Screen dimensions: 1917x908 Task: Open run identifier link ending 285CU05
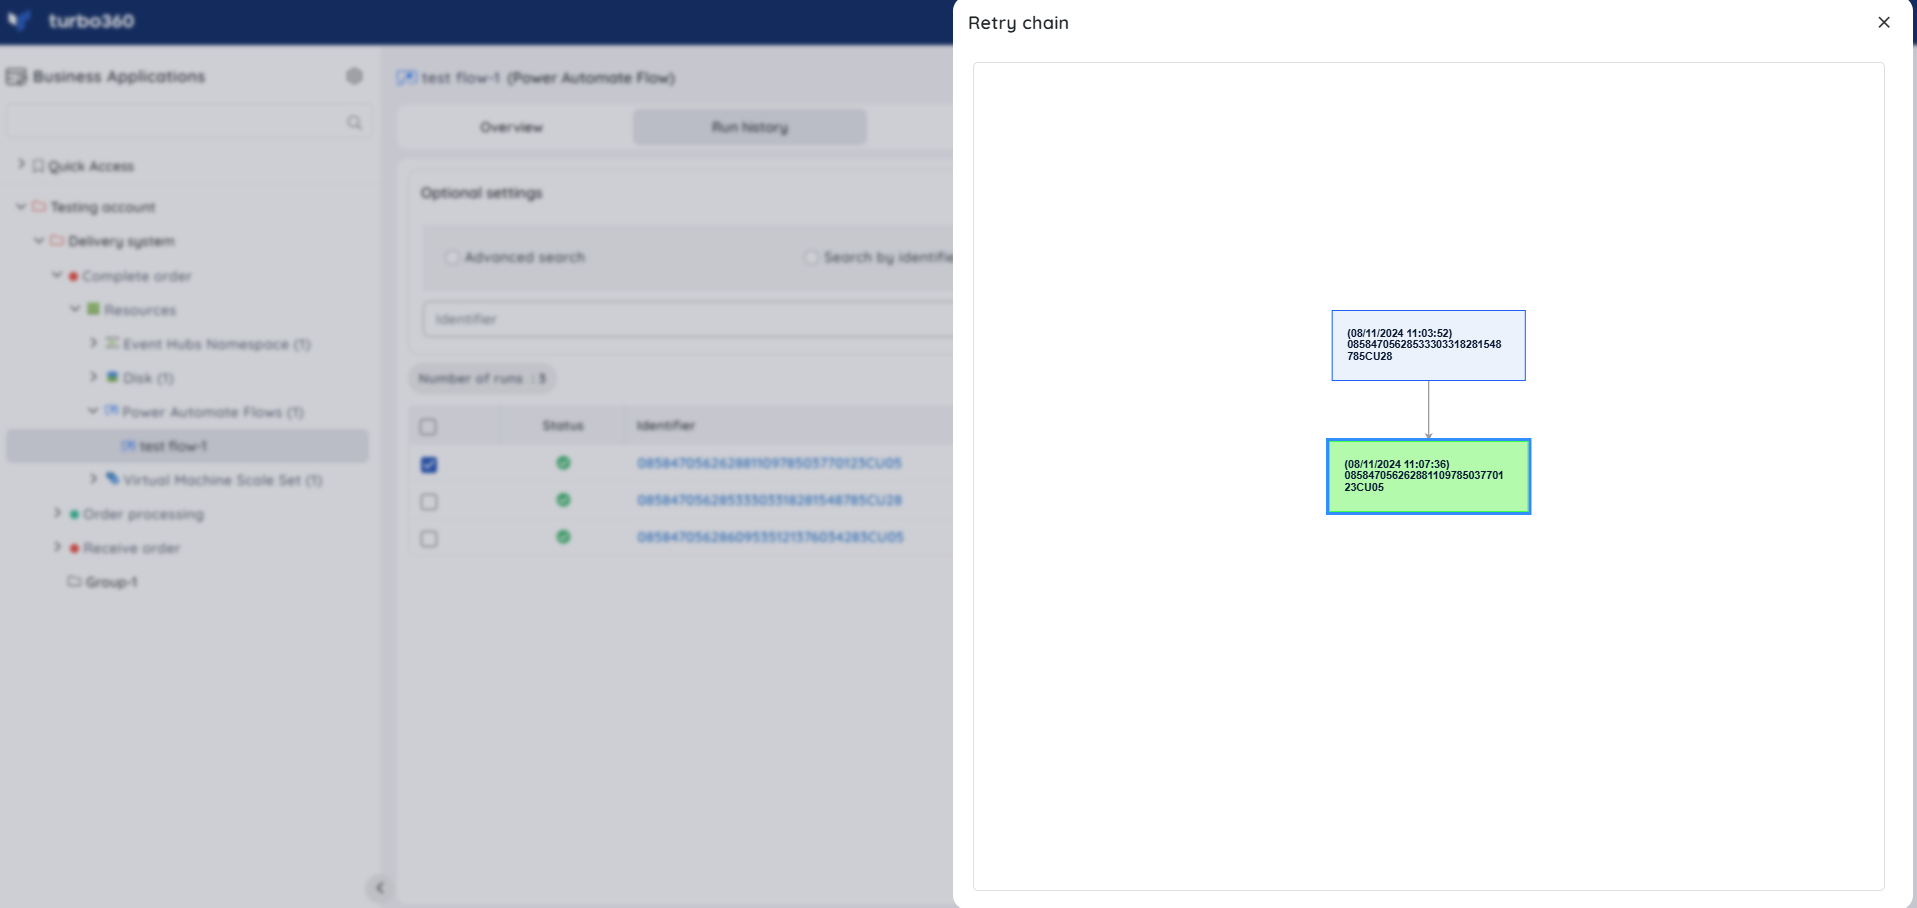tap(770, 537)
